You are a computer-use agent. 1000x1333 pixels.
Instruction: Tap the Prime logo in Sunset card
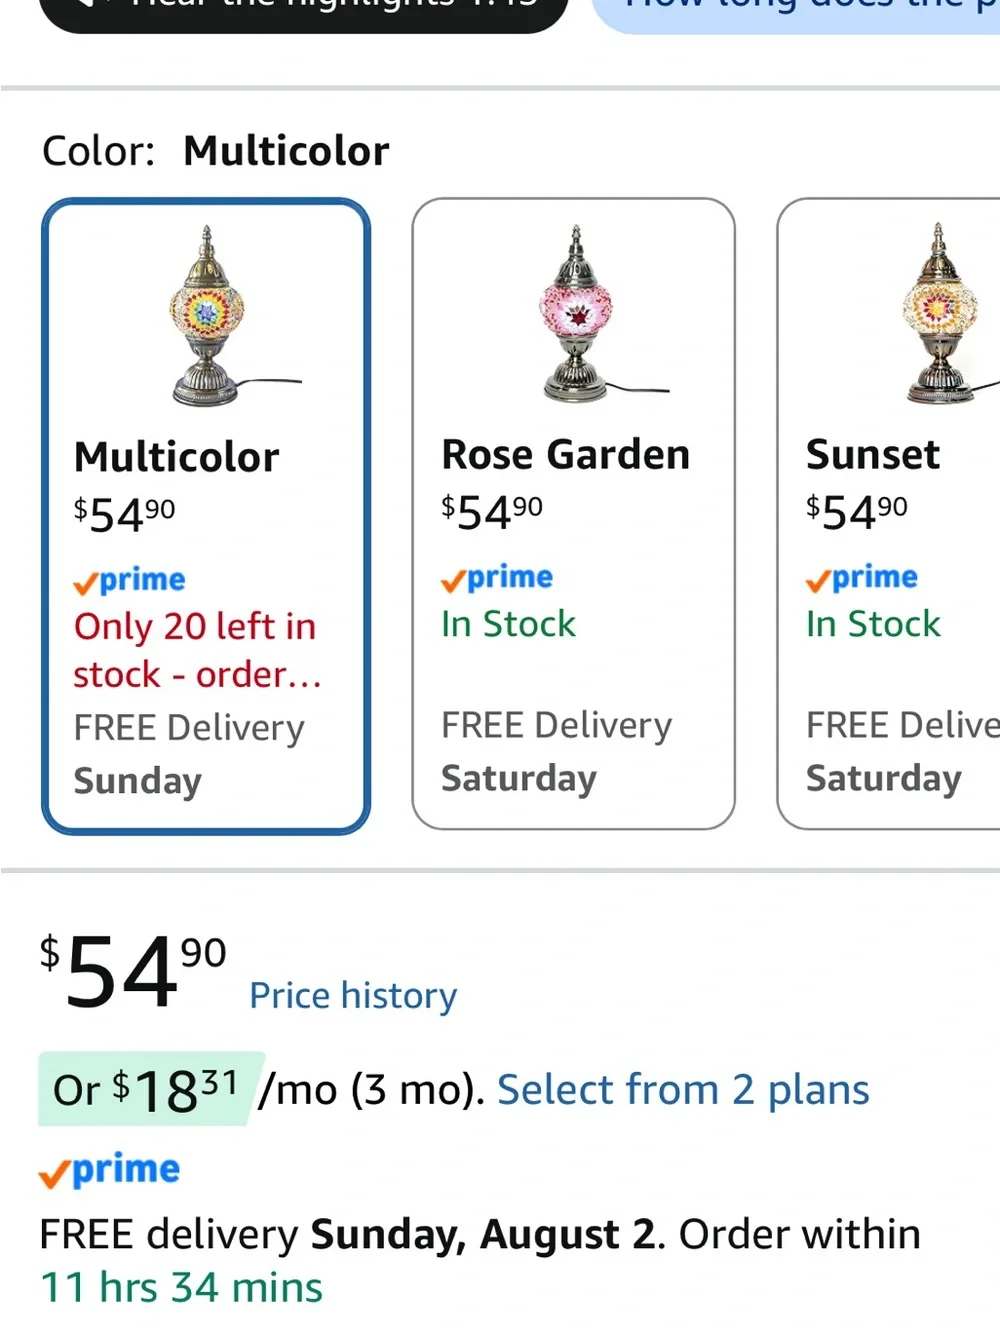pyautogui.click(x=862, y=577)
